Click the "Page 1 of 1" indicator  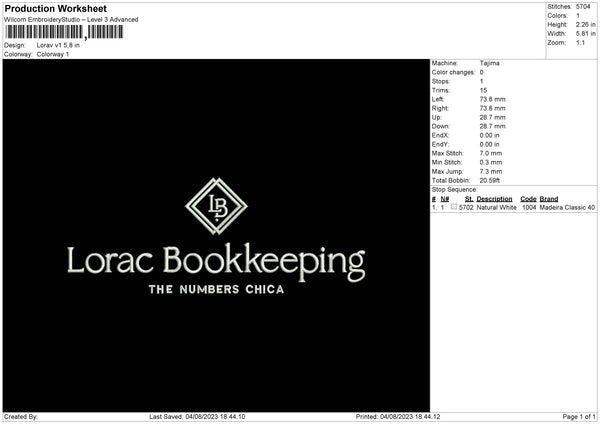click(579, 417)
